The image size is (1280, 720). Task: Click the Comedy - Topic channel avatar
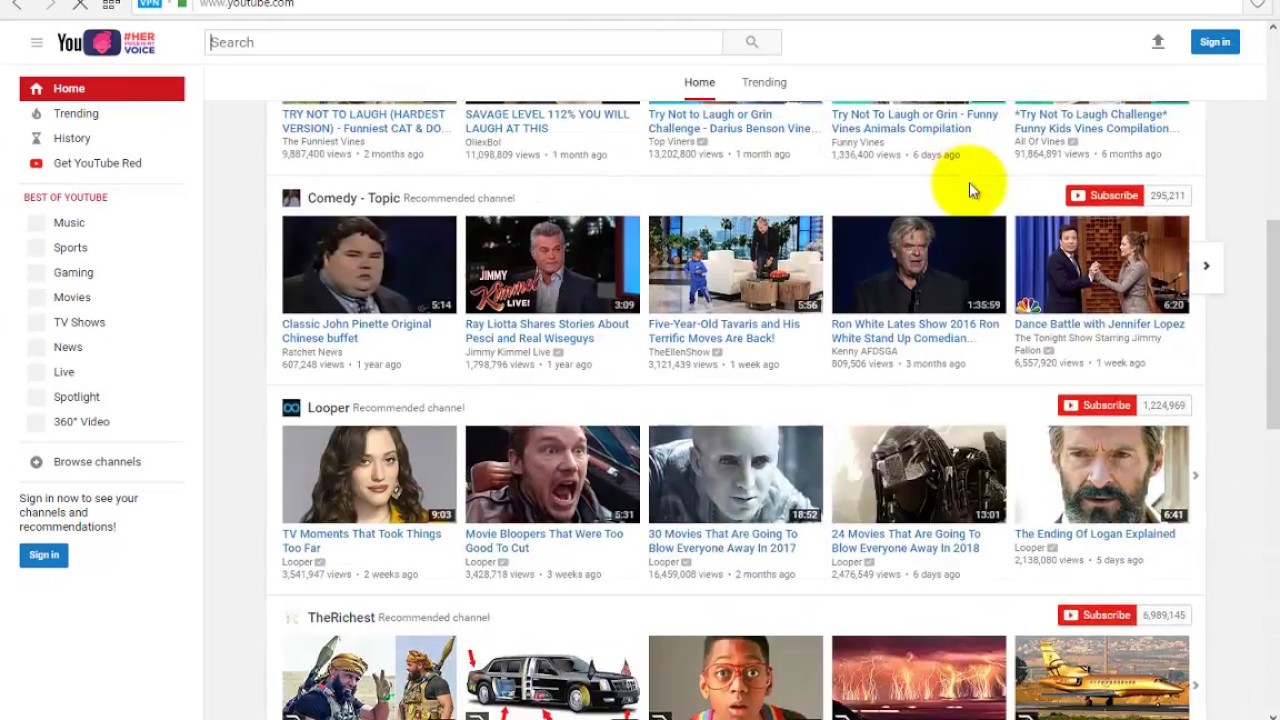[291, 198]
